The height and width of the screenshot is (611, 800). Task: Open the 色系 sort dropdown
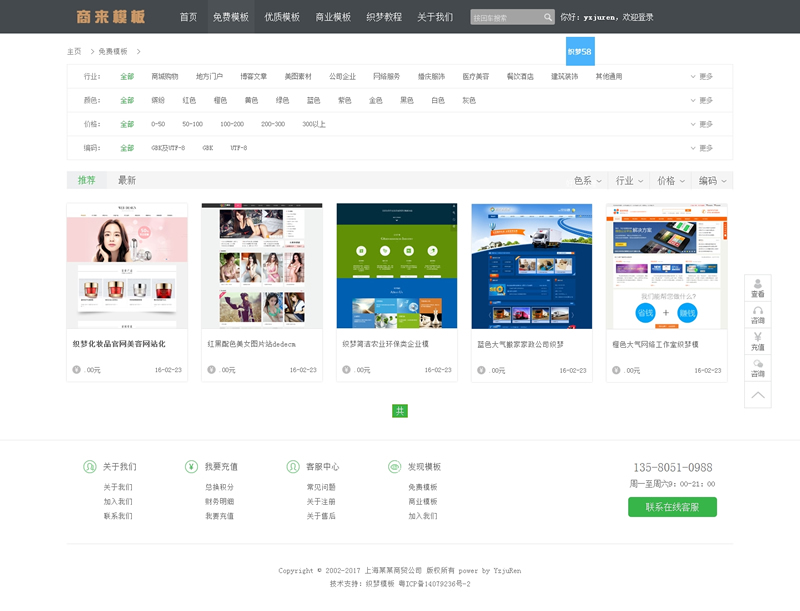587,181
